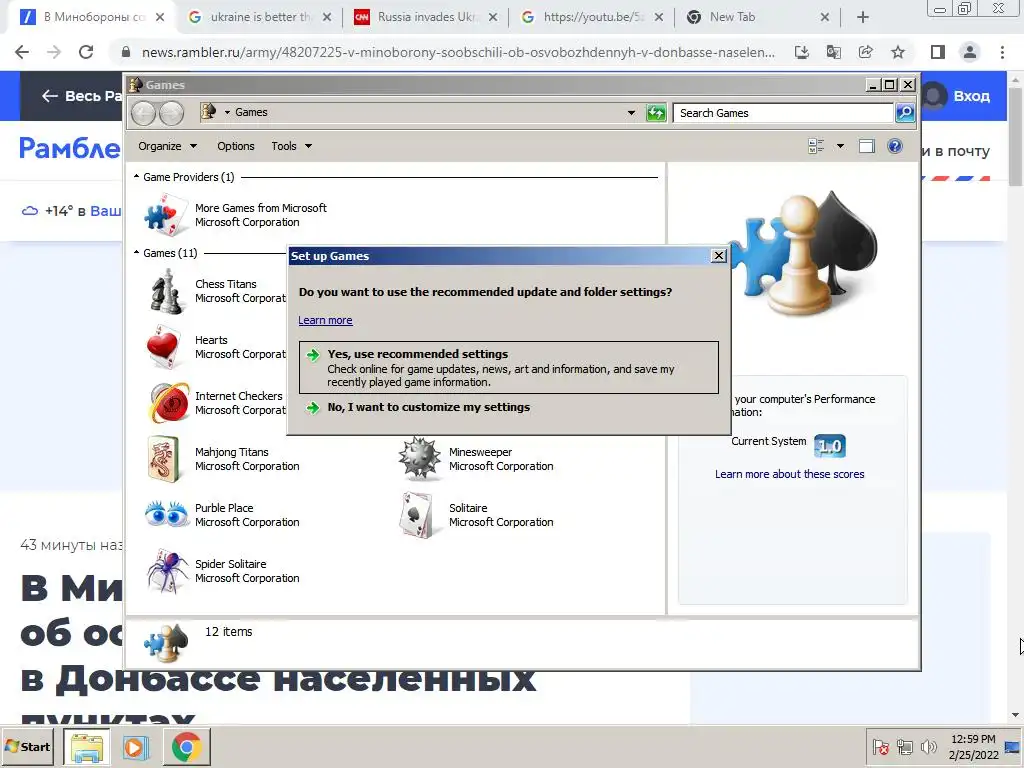Open Chrome translate page icon
This screenshot has width=1024, height=768.
[834, 52]
